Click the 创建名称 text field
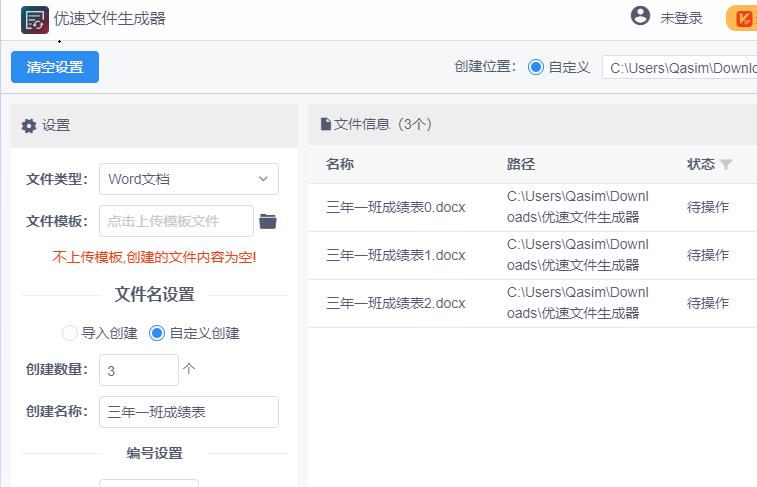The width and height of the screenshot is (757, 487). (x=188, y=412)
